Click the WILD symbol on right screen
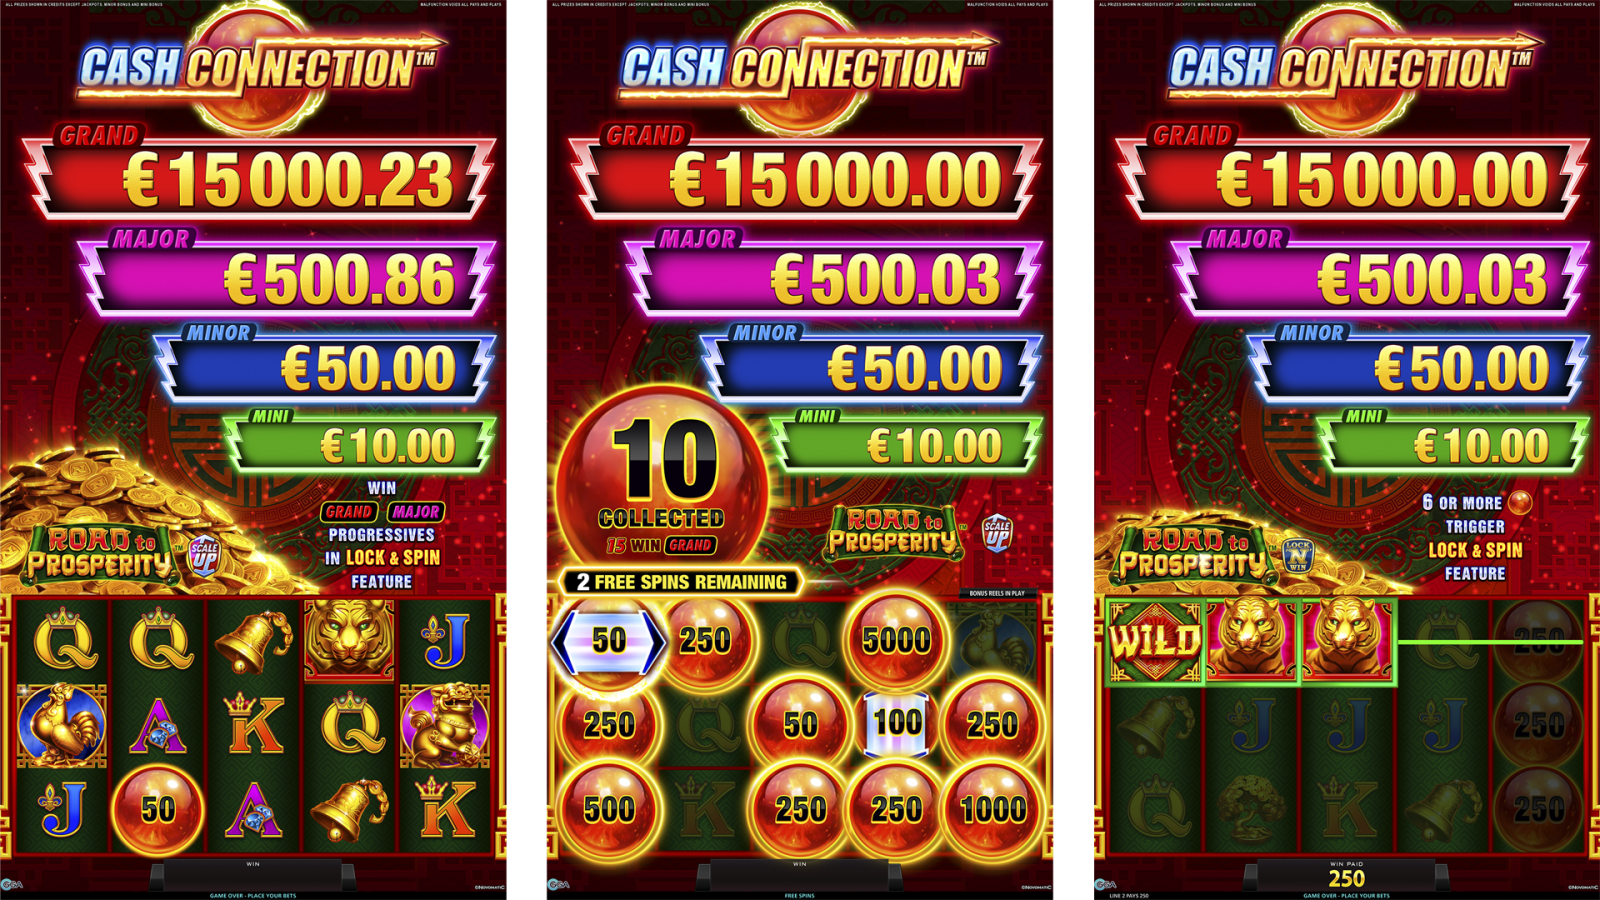This screenshot has height=900, width=1600. pyautogui.click(x=1155, y=641)
